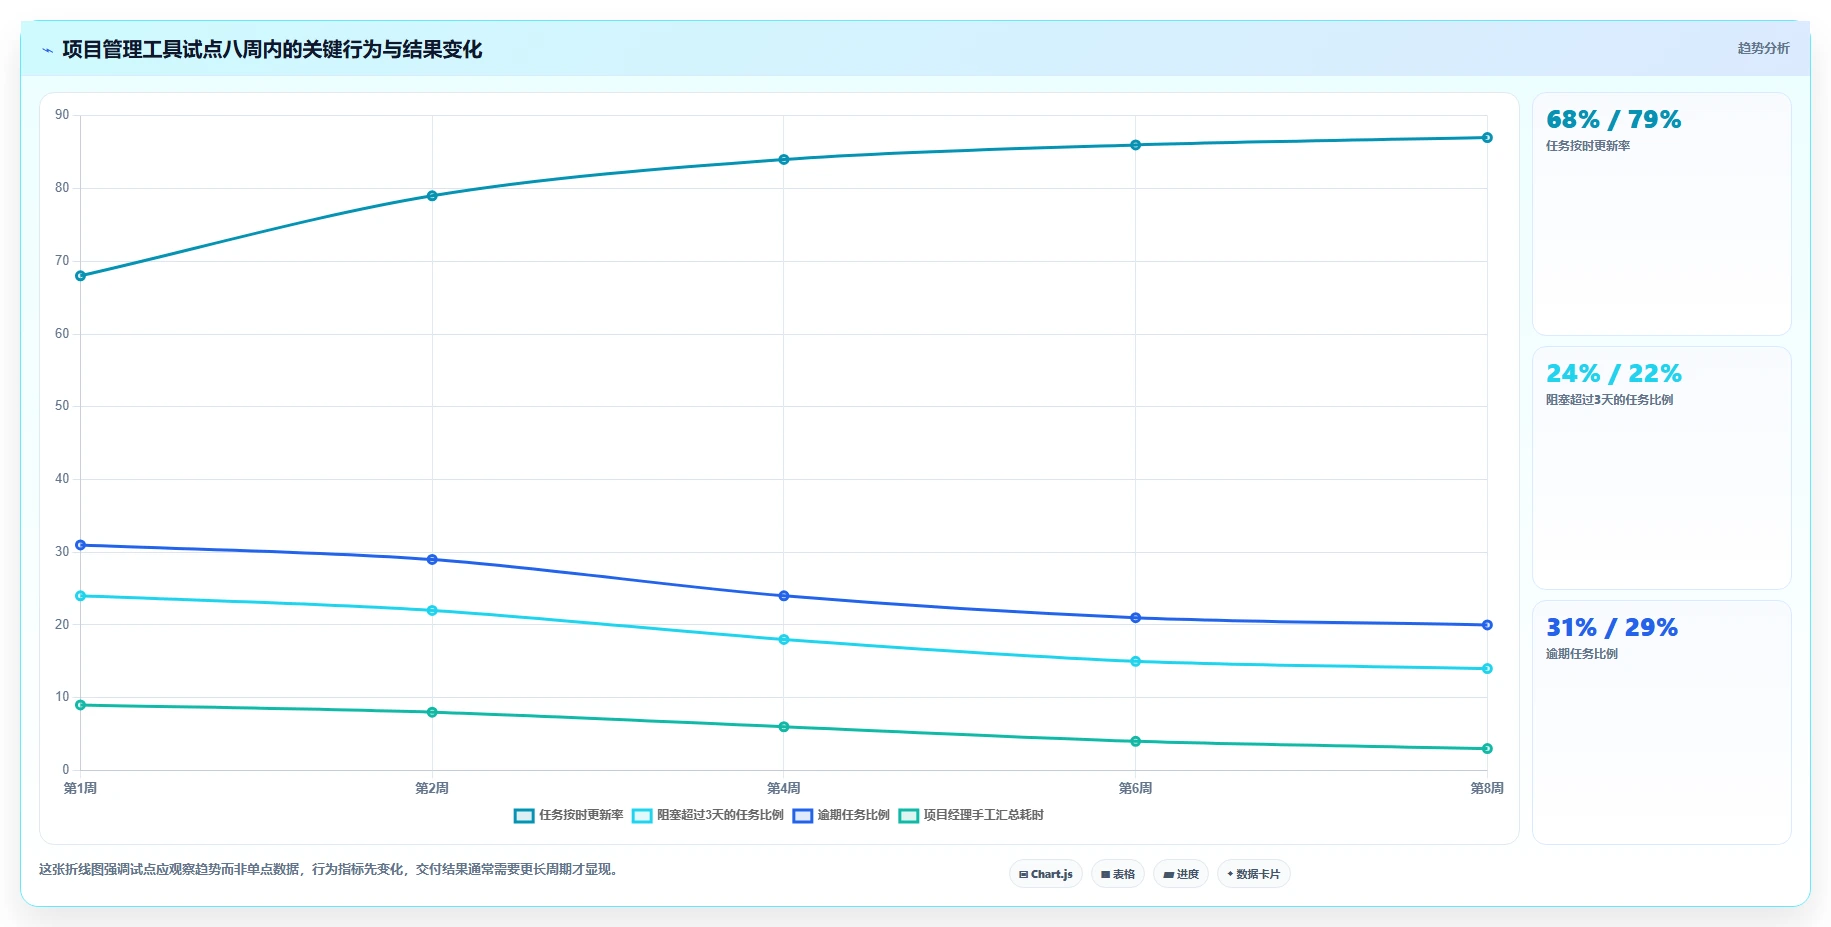Image resolution: width=1831 pixels, height=927 pixels.
Task: Click the trend icon beside the chart title
Action: point(47,50)
